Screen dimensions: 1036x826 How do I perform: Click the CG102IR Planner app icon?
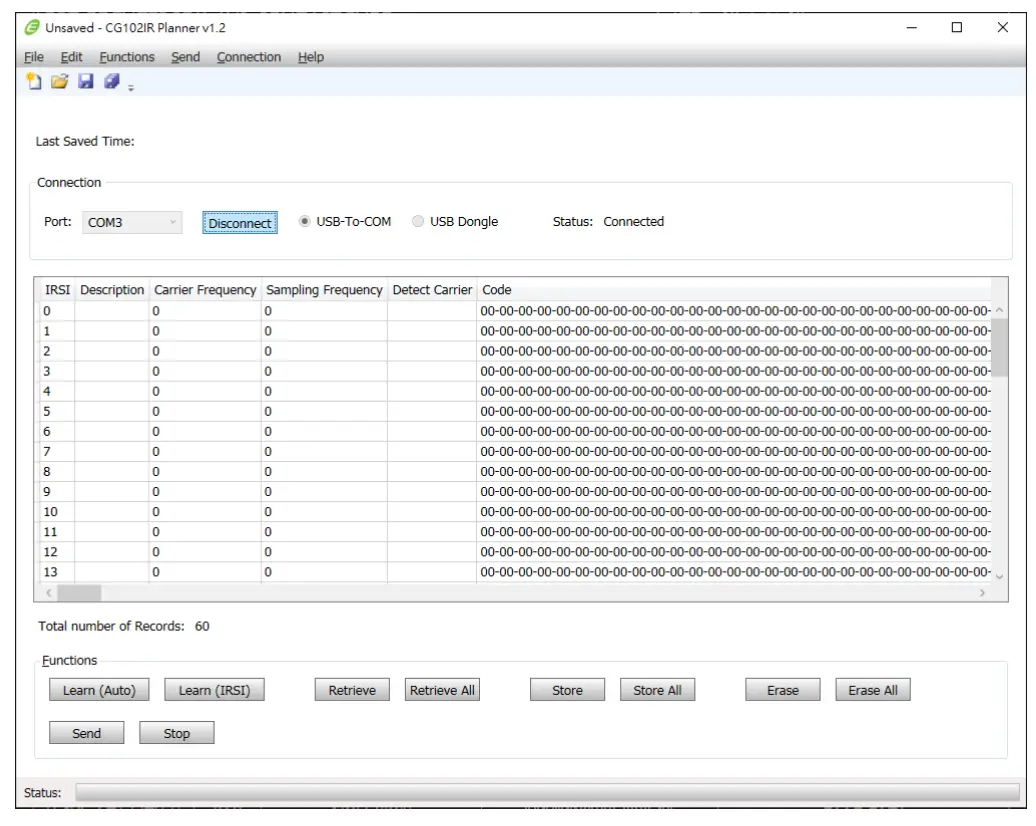pos(32,27)
